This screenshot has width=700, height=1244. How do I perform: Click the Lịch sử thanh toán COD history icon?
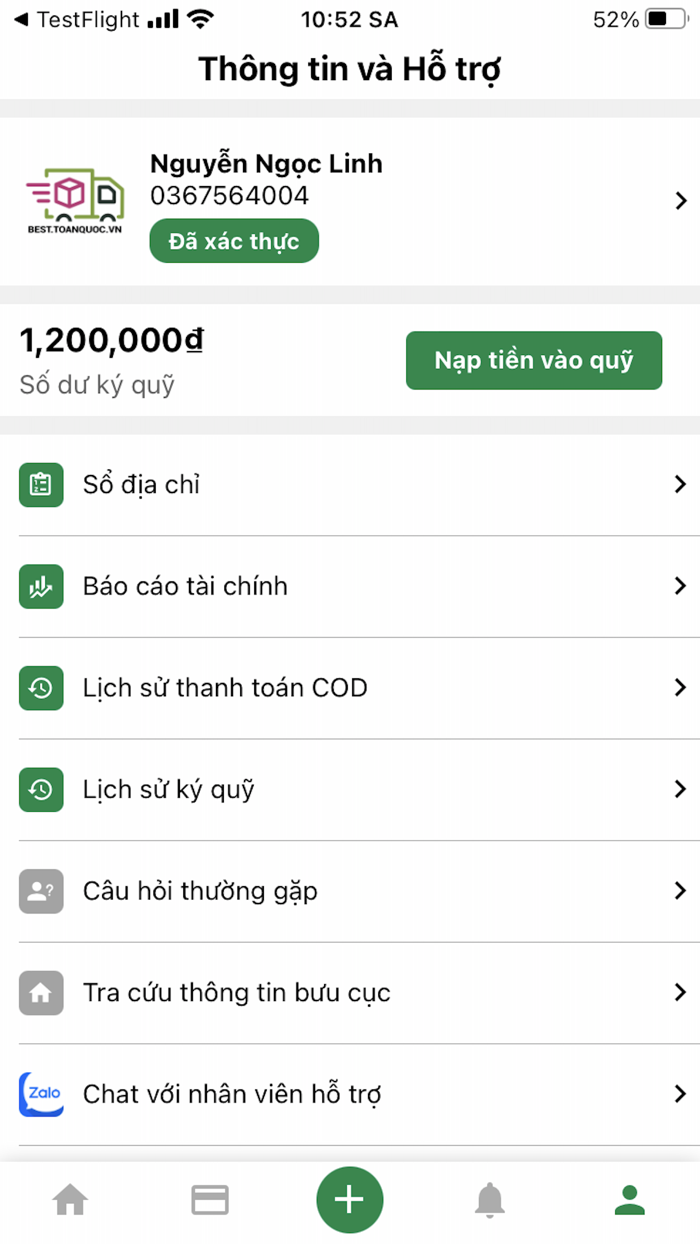point(41,688)
